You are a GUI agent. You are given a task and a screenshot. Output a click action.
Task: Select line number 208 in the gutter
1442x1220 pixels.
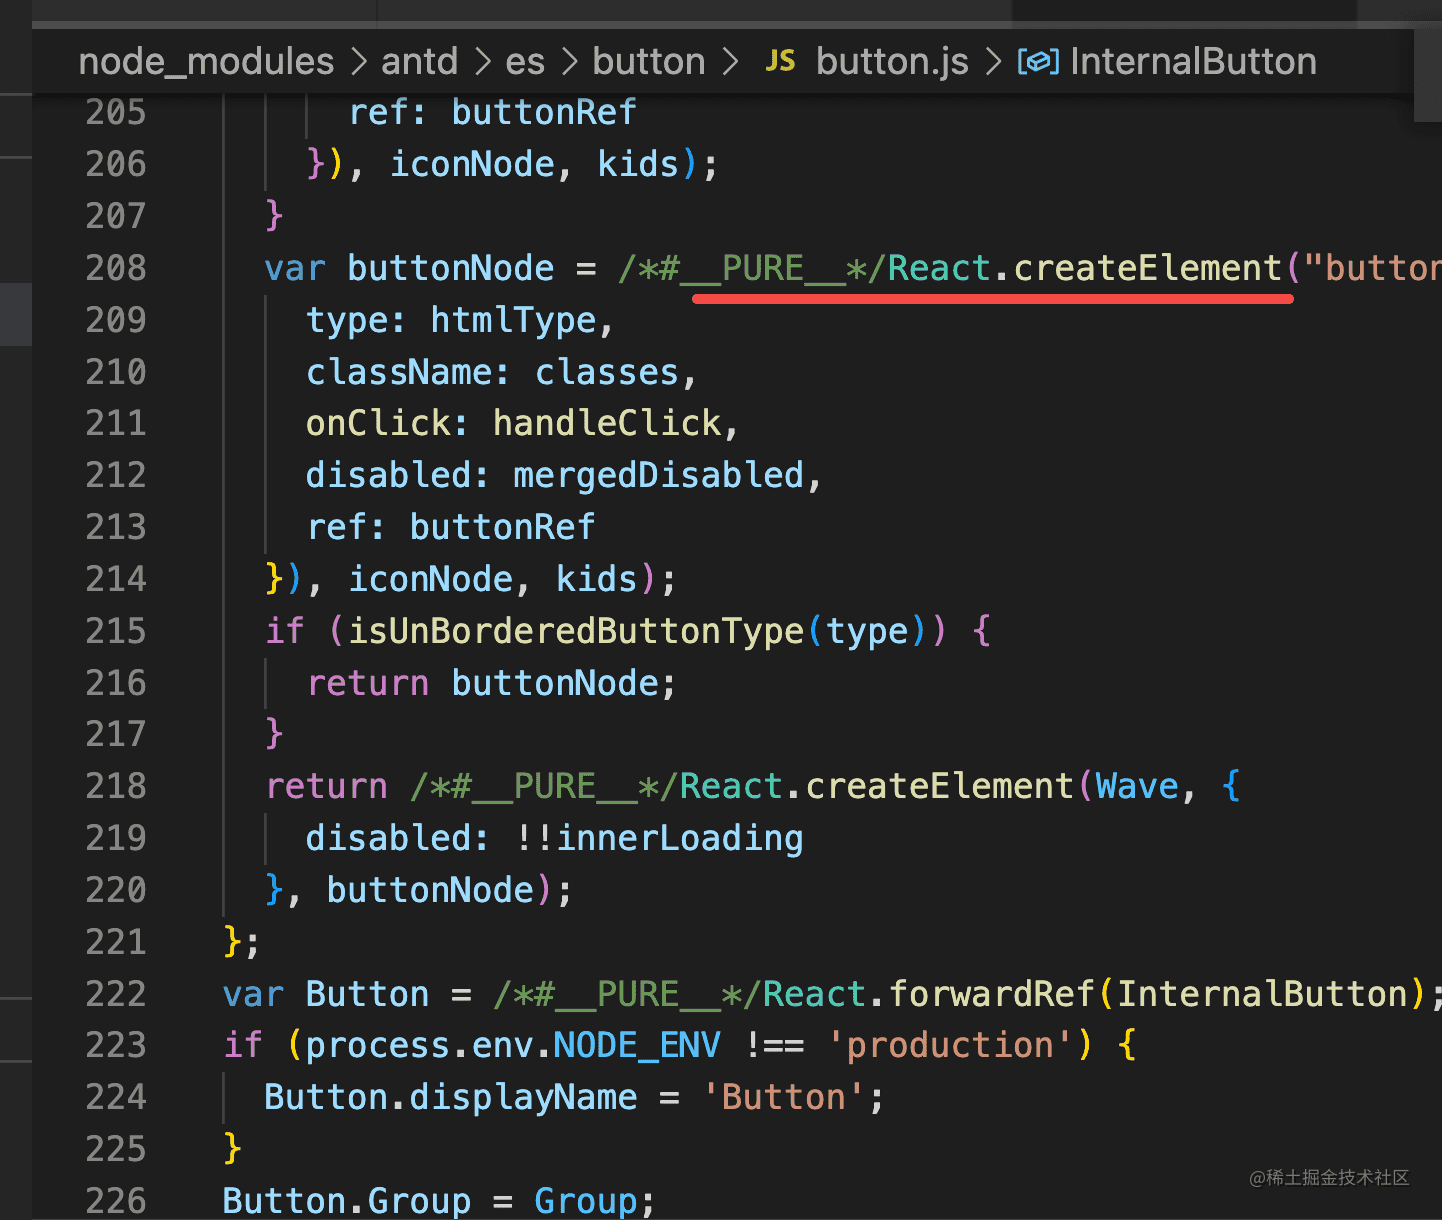tap(116, 268)
